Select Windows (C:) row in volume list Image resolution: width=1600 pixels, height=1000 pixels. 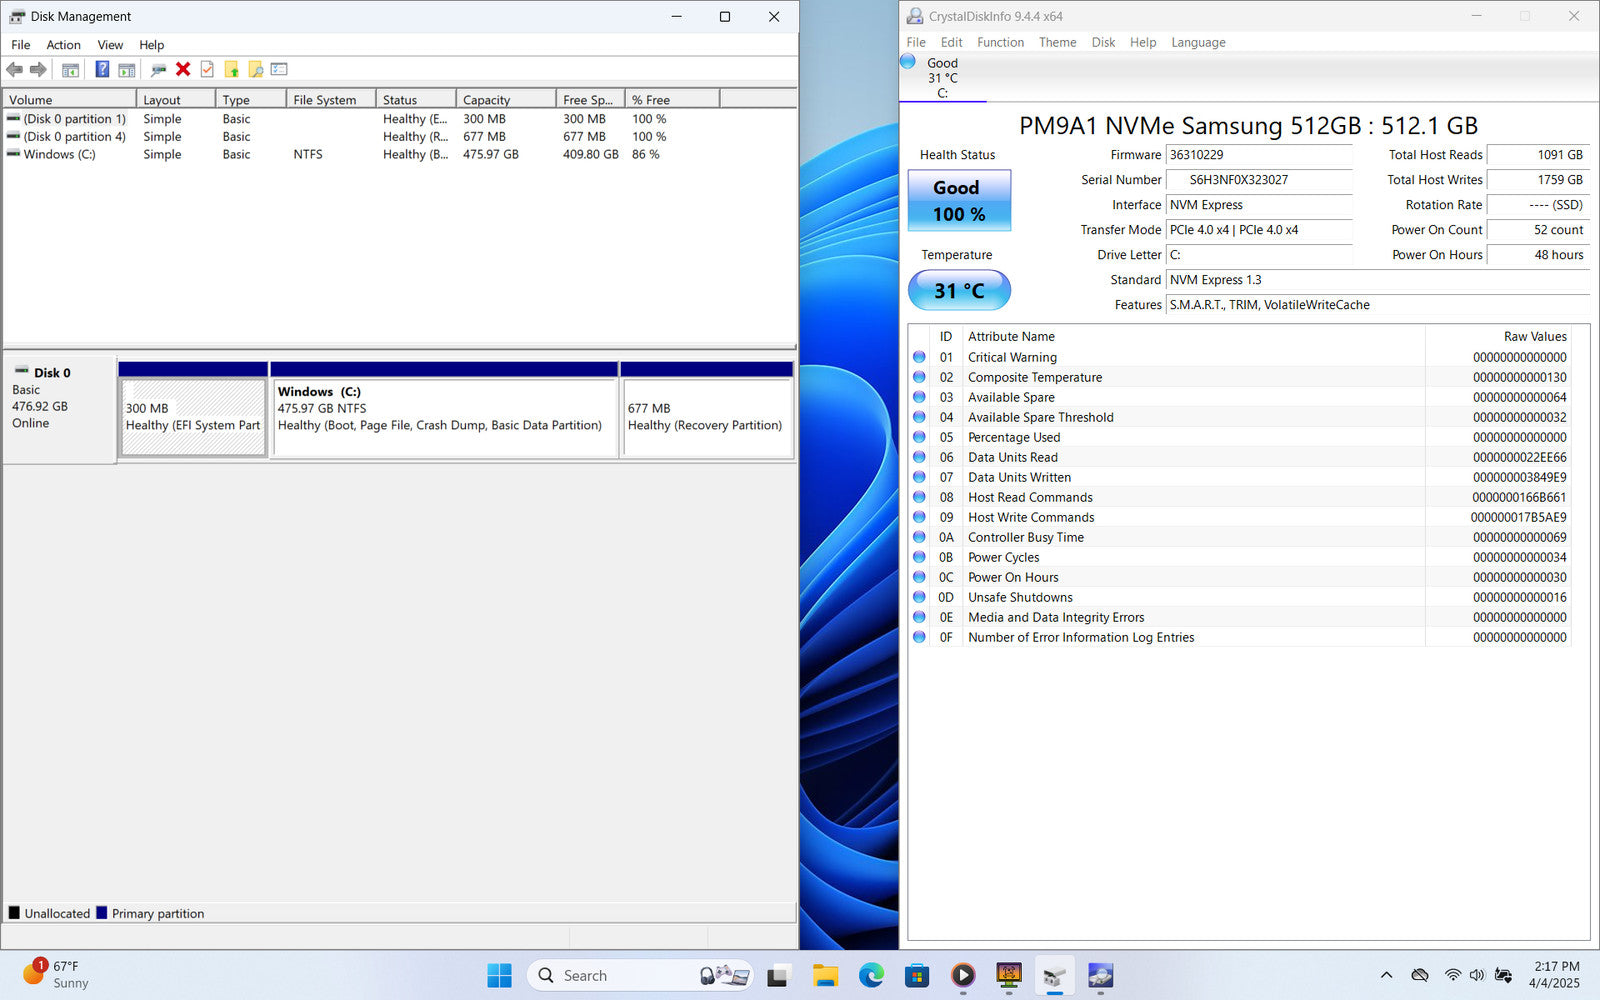(400, 154)
